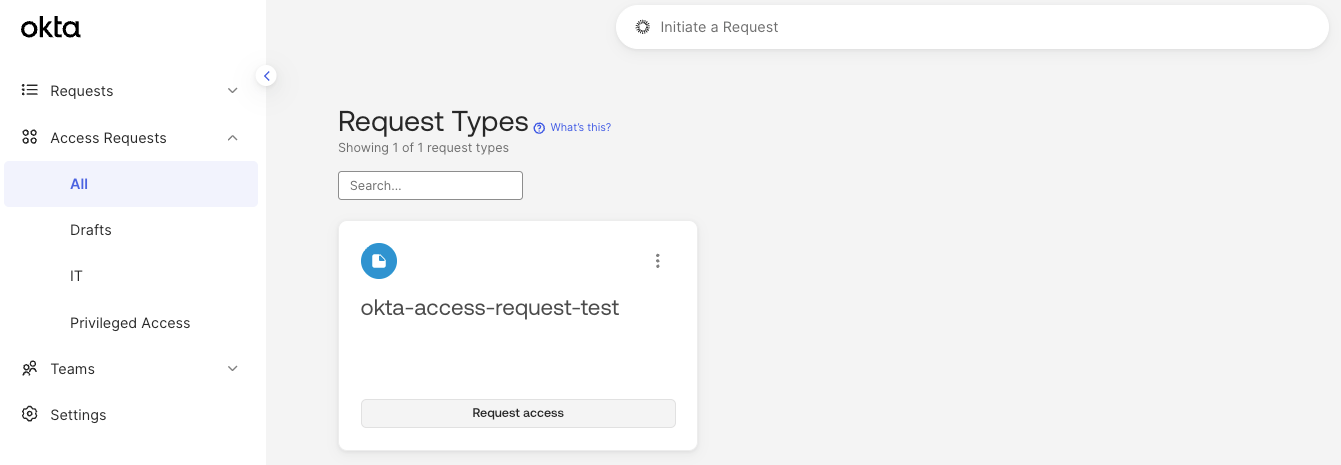
Task: Open the Drafts section
Action: [x=91, y=230]
